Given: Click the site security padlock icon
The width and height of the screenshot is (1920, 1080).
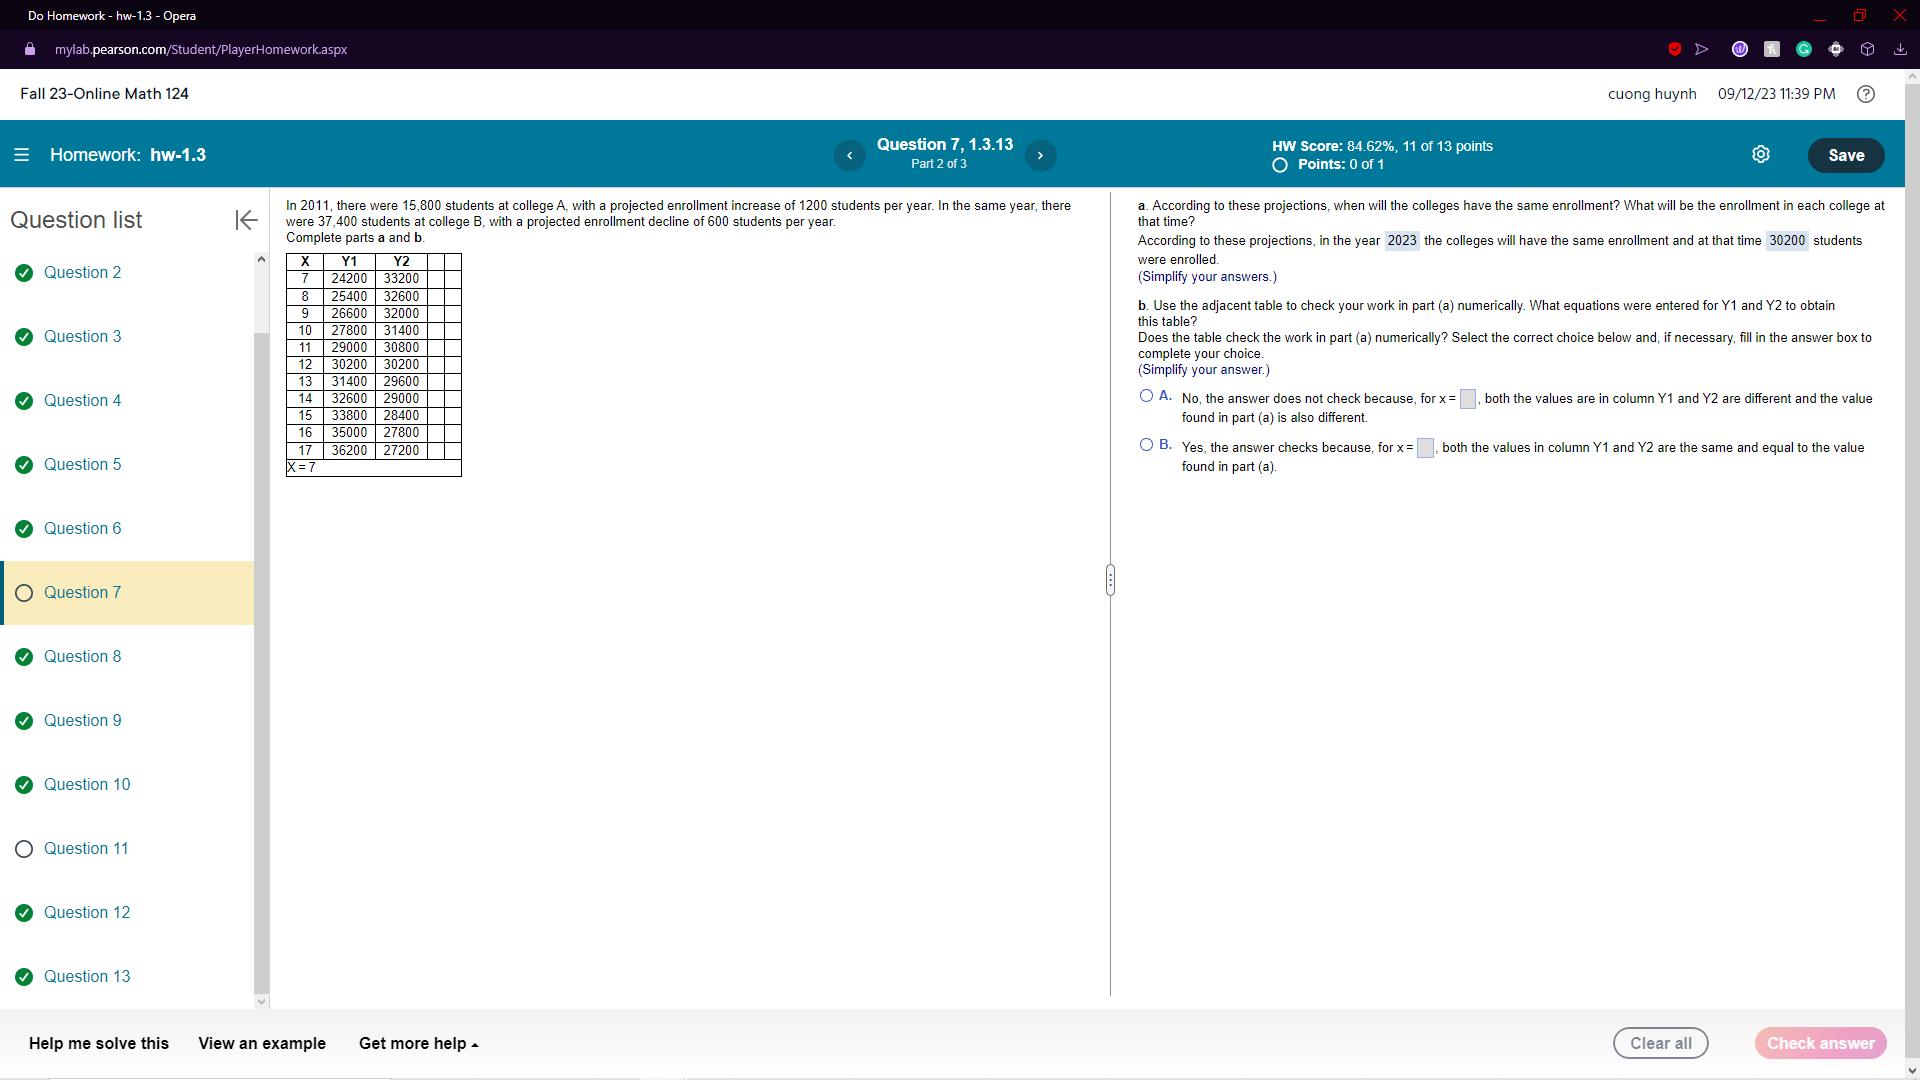Looking at the screenshot, I should [x=29, y=49].
